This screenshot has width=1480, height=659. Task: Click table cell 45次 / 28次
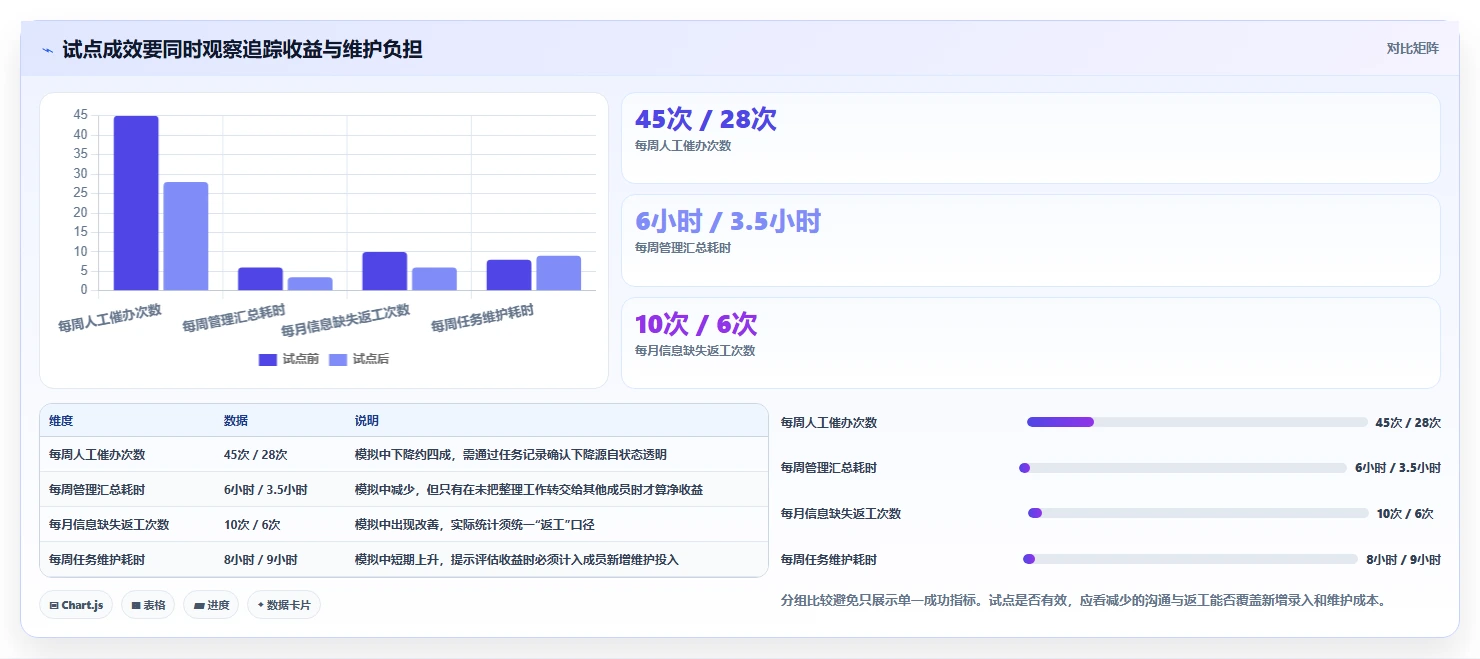[256, 454]
